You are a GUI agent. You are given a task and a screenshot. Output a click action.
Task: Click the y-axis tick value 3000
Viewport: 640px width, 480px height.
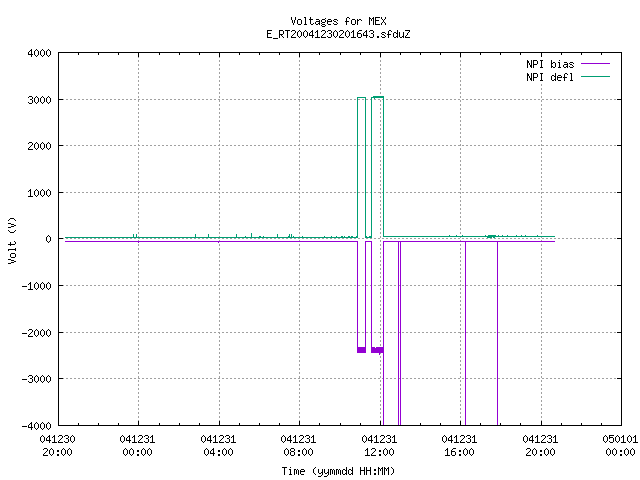point(40,100)
